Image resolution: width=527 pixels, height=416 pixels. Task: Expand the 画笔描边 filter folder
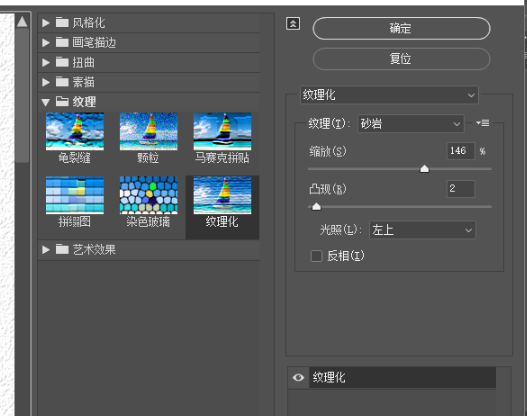tap(149, 43)
